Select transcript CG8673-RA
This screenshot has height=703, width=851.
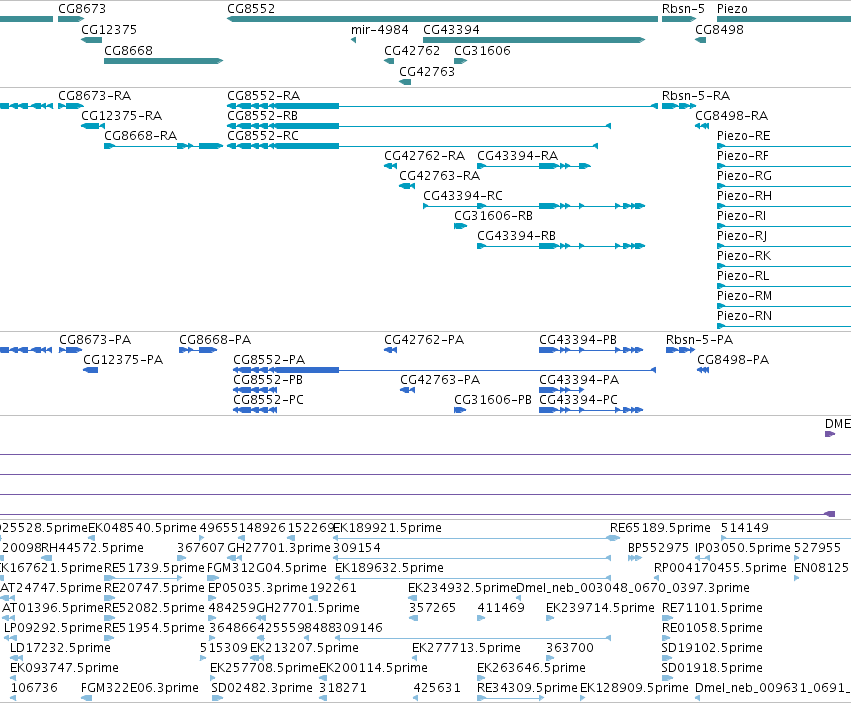94,96
